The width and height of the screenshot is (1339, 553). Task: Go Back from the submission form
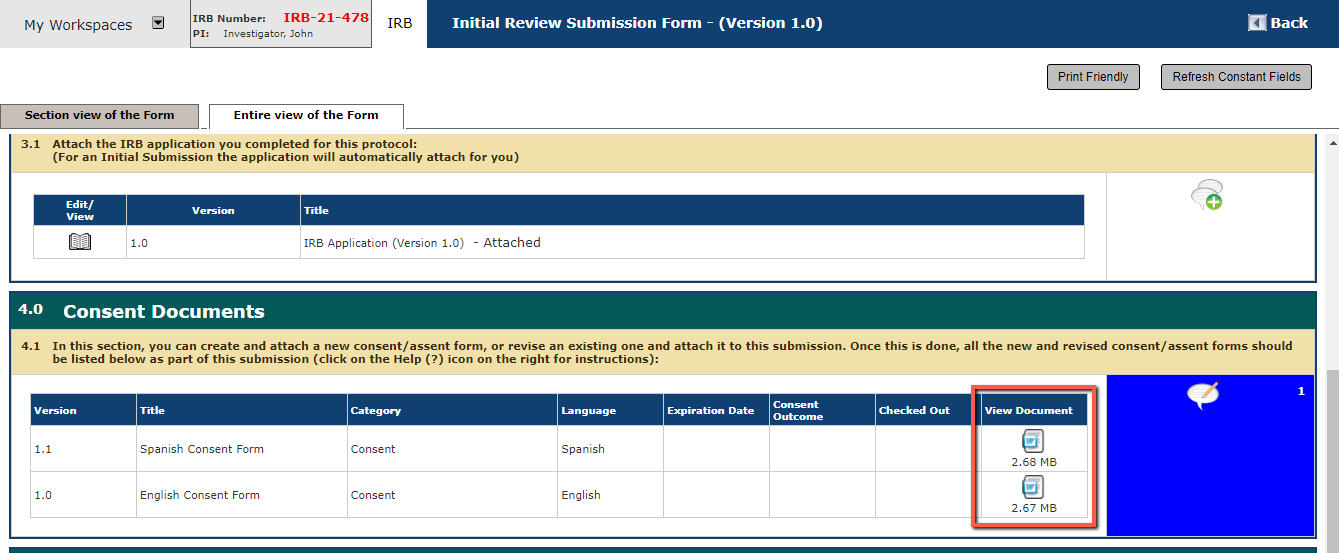[x=1278, y=23]
